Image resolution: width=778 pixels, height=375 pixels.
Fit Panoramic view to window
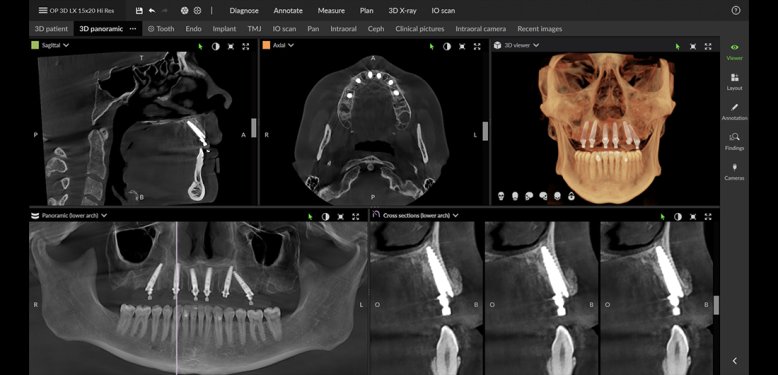coord(341,217)
